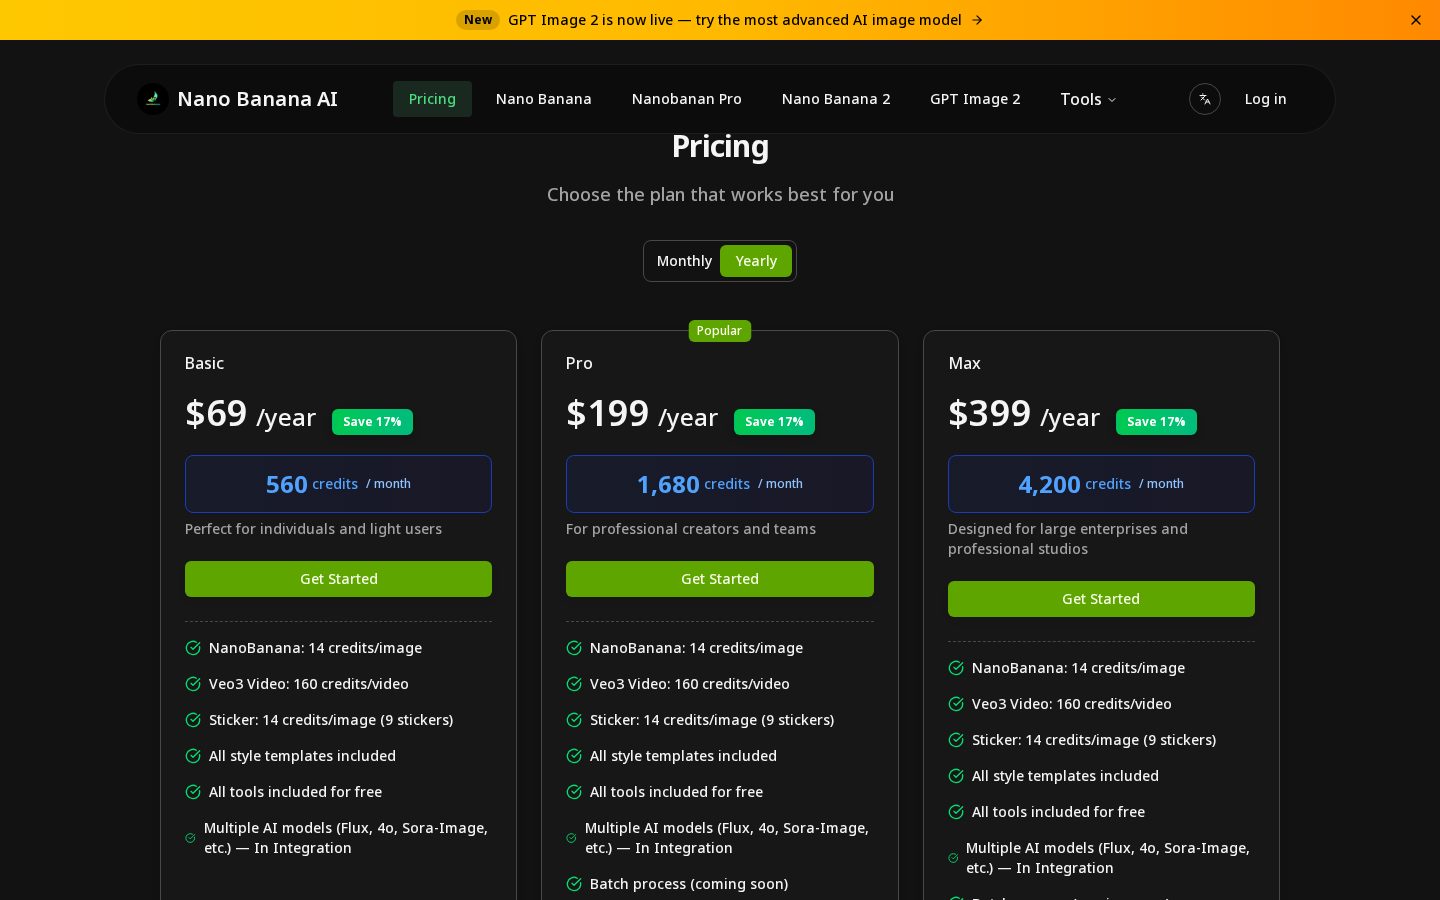Image resolution: width=1440 pixels, height=900 pixels.
Task: Click the Save 17% badge on Basic
Action: tap(372, 422)
